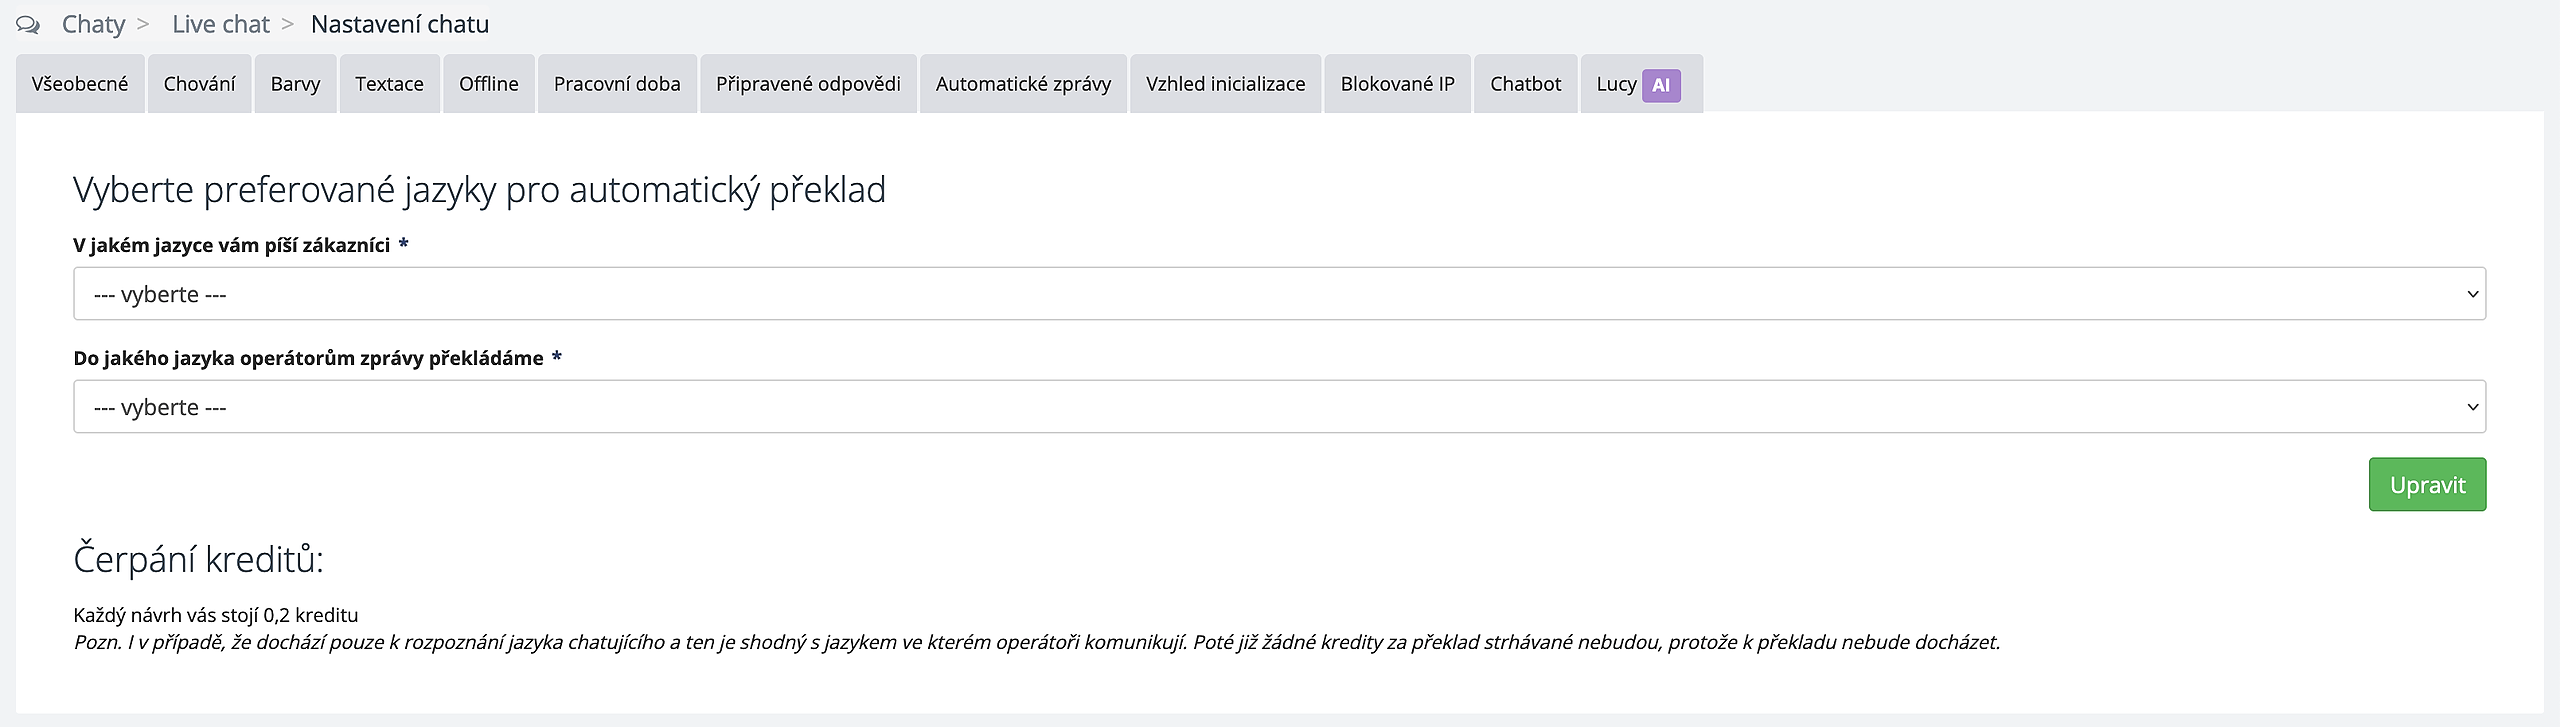
Task: Switch to the Všeobecné tab
Action: pos(80,84)
